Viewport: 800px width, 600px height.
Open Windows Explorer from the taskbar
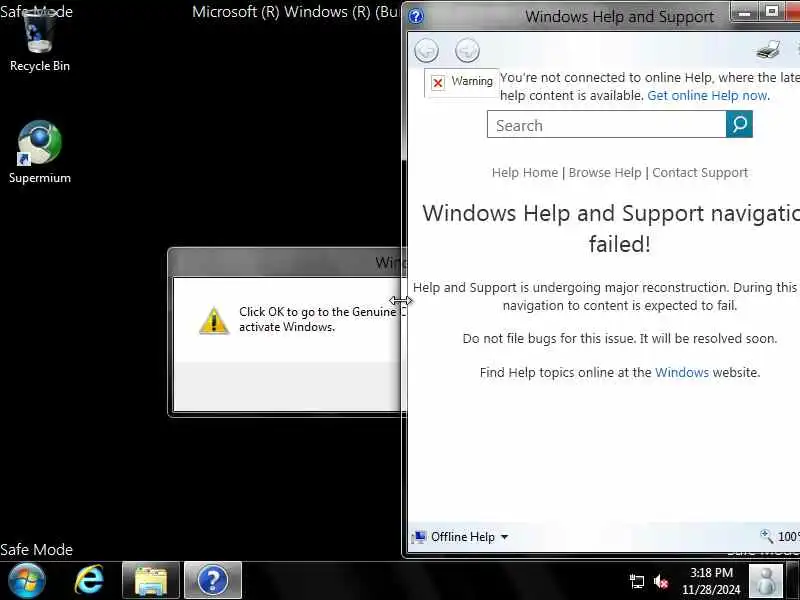[x=151, y=580]
